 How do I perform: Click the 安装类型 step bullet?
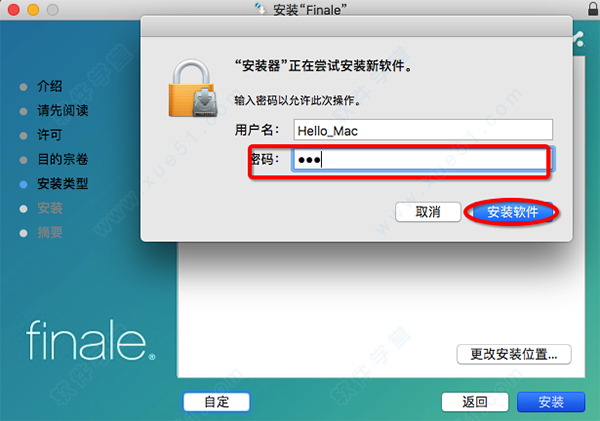coord(23,184)
